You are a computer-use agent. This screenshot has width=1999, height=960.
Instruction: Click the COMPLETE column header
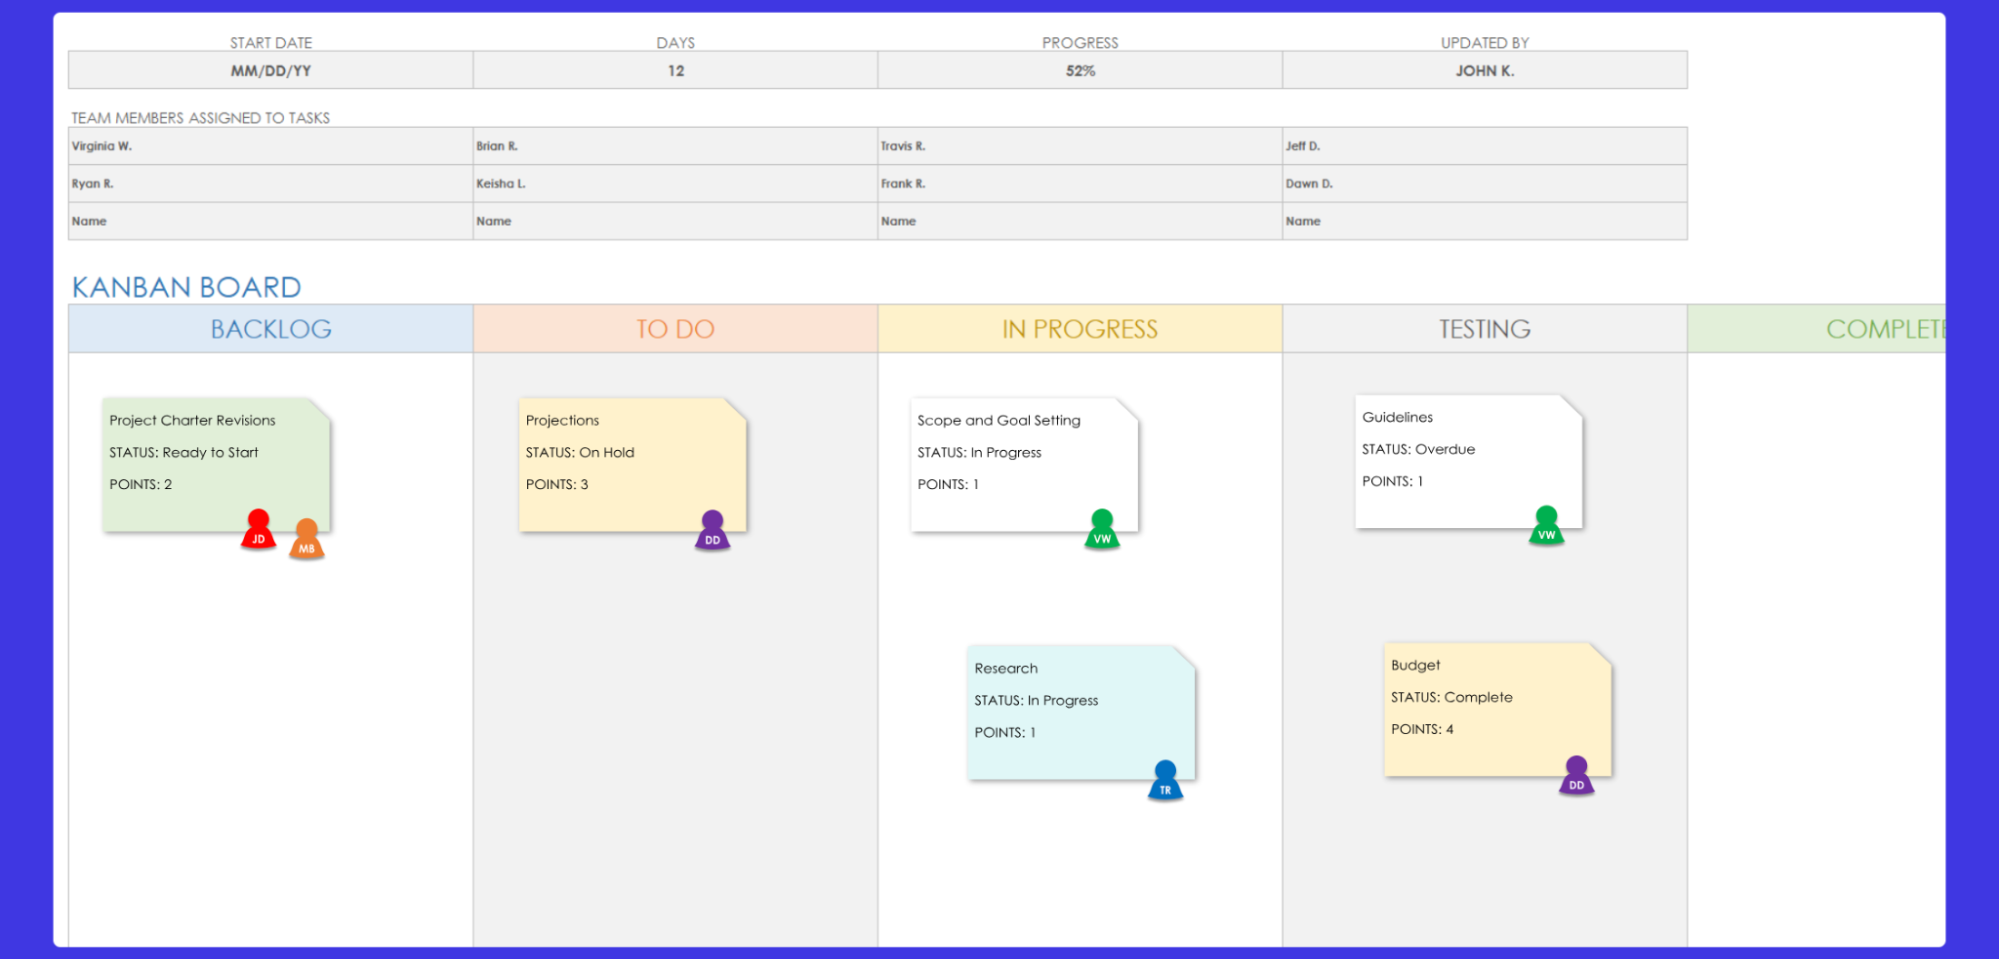(x=1816, y=329)
